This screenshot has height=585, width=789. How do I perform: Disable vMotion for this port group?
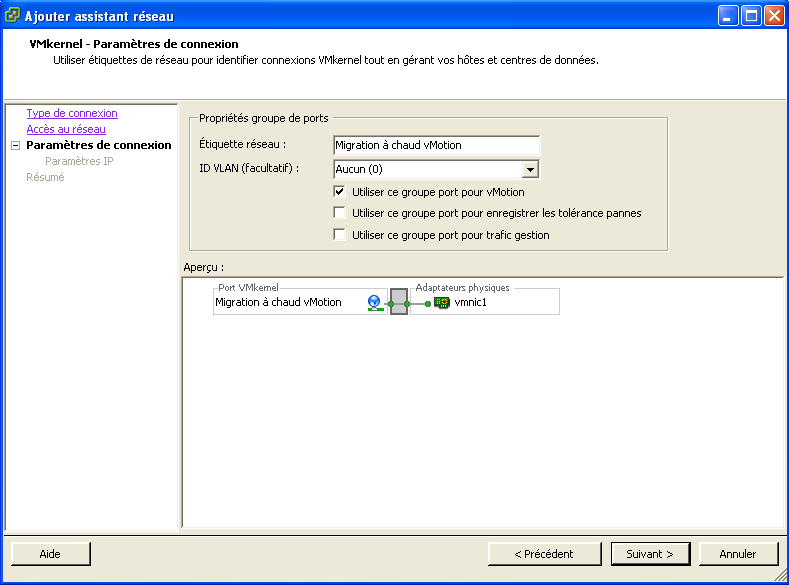coord(340,192)
